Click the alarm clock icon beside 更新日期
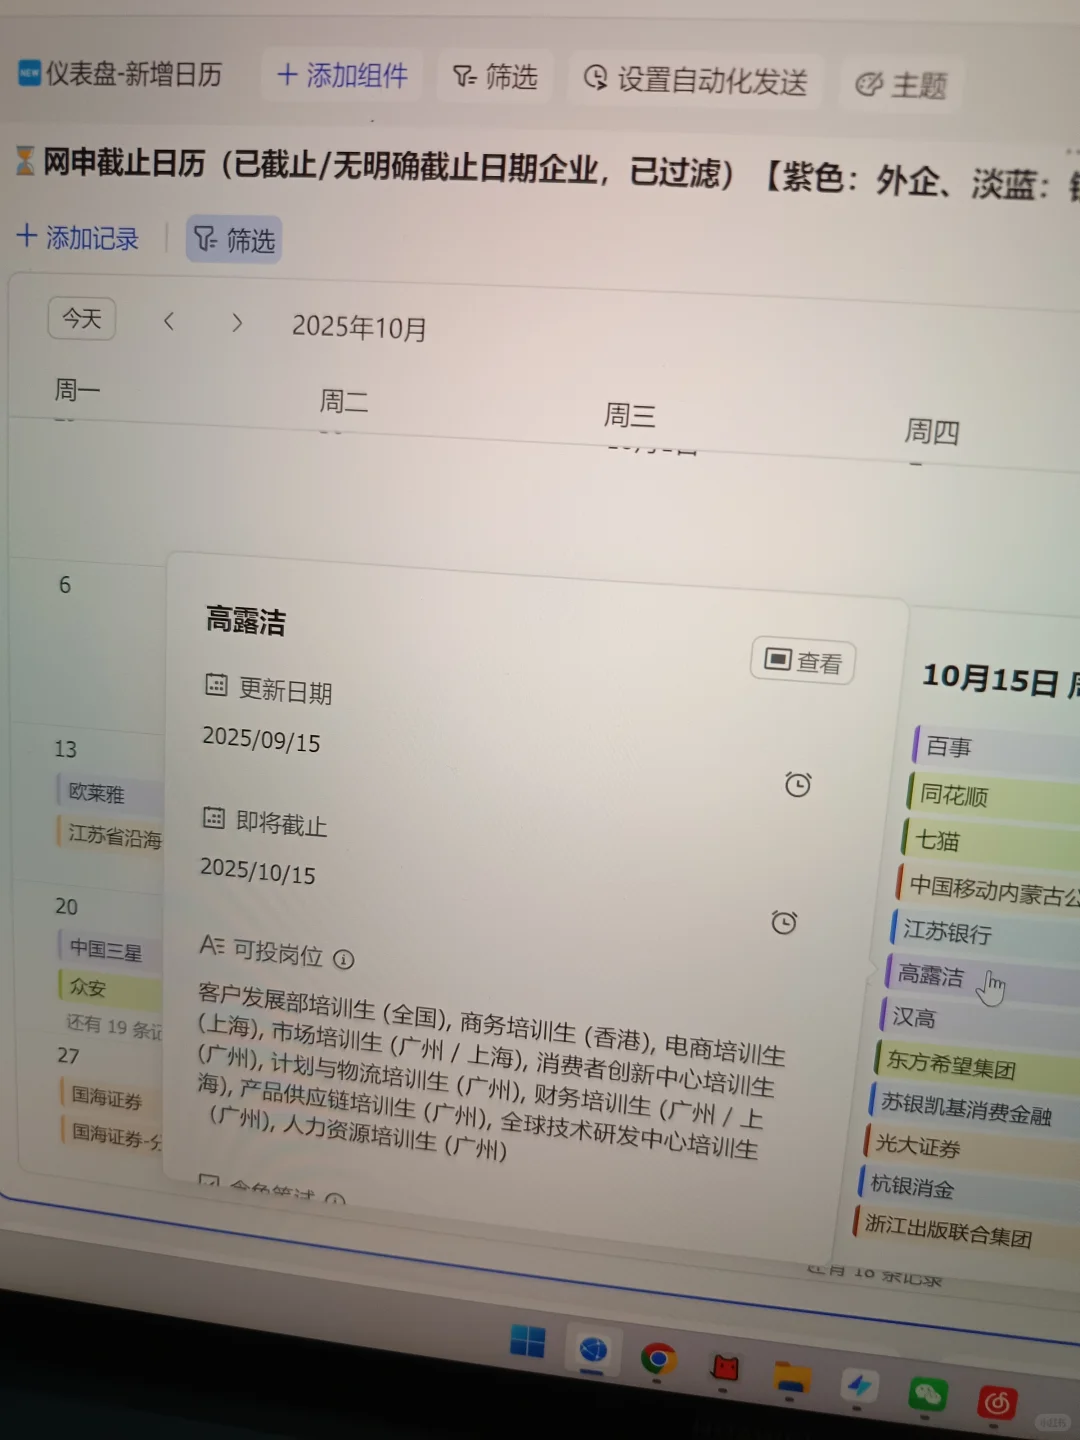Screen dimensions: 1080x1440 [797, 785]
